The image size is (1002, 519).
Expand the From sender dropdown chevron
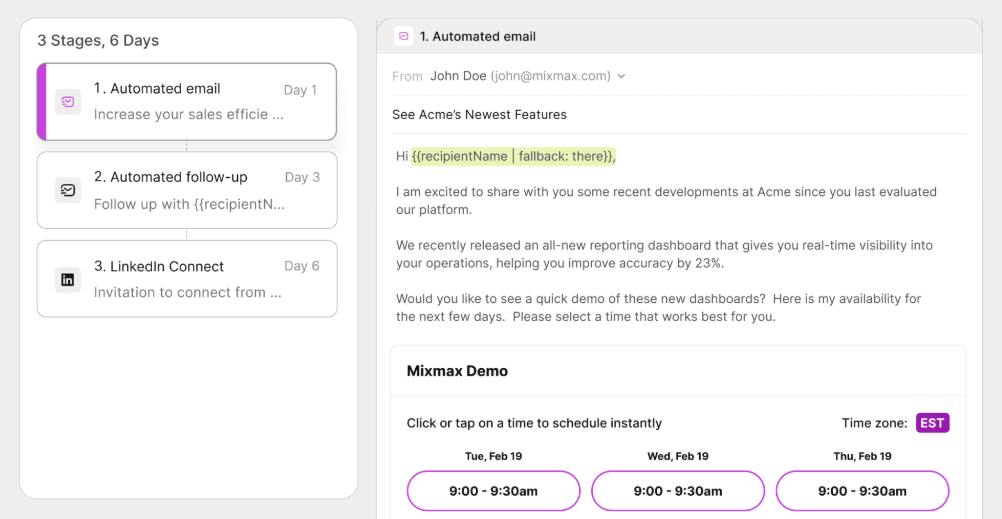coord(621,76)
